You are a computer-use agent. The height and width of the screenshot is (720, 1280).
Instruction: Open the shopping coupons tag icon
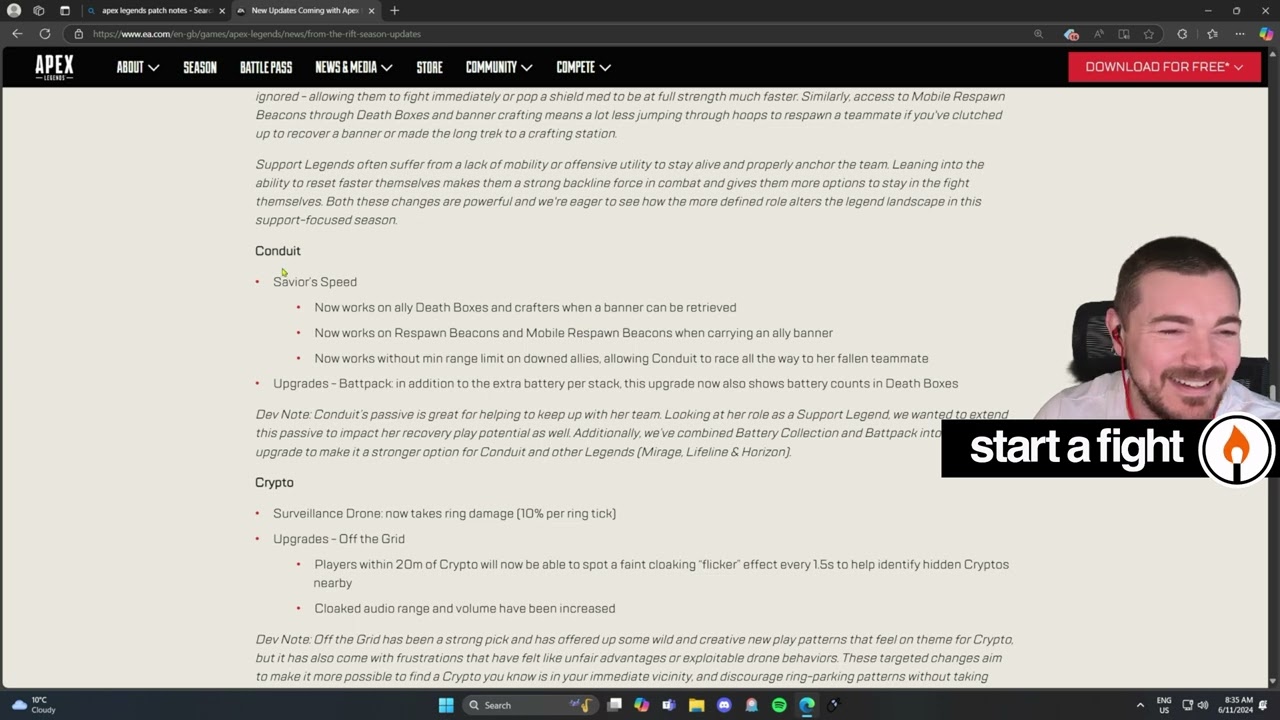click(x=1070, y=34)
